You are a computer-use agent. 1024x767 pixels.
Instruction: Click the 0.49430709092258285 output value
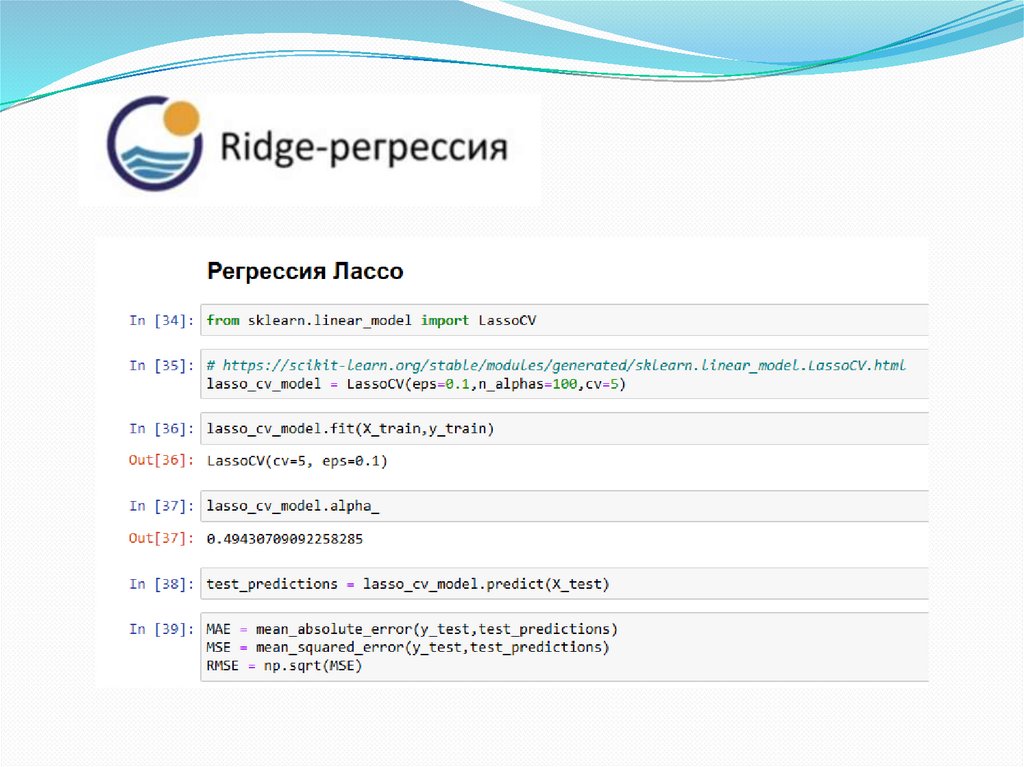click(284, 538)
